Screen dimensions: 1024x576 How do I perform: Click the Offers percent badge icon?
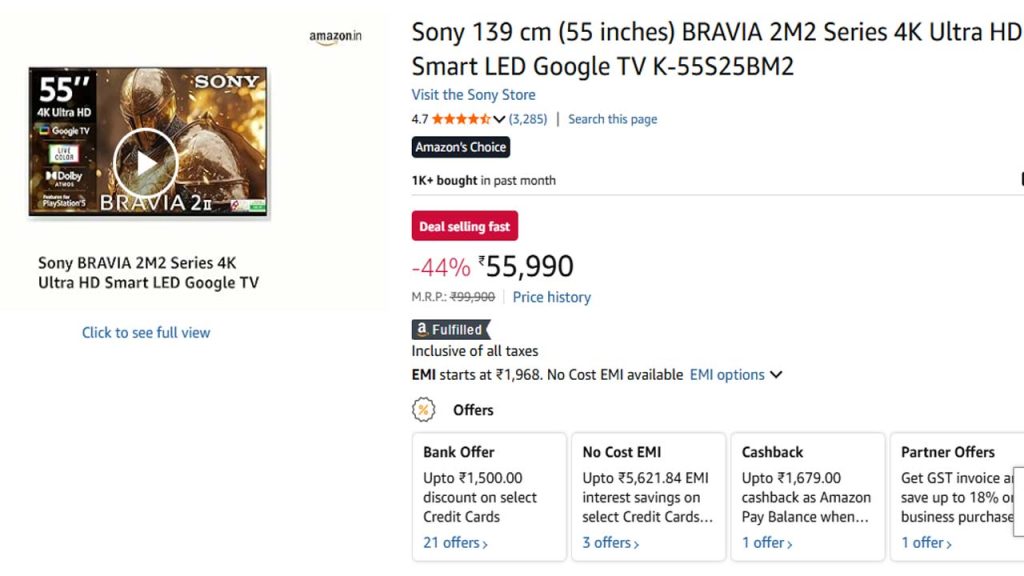(x=424, y=409)
